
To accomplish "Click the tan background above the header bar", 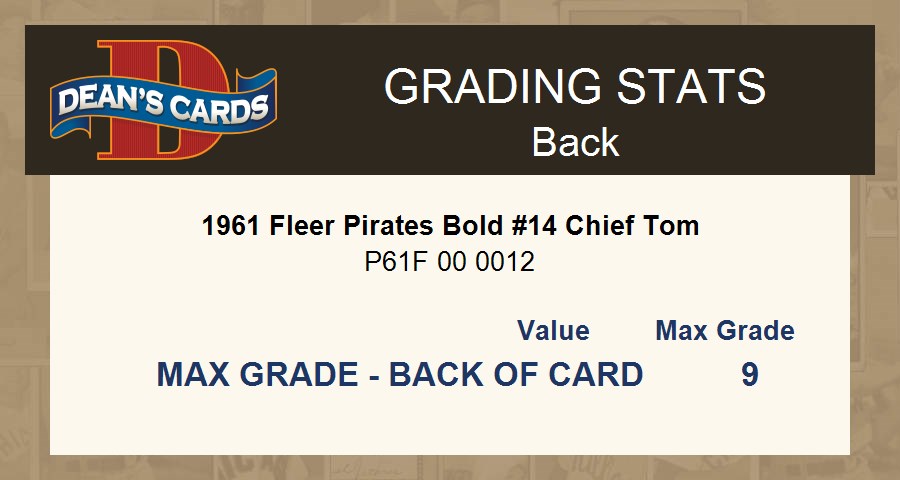I will pyautogui.click(x=450, y=12).
